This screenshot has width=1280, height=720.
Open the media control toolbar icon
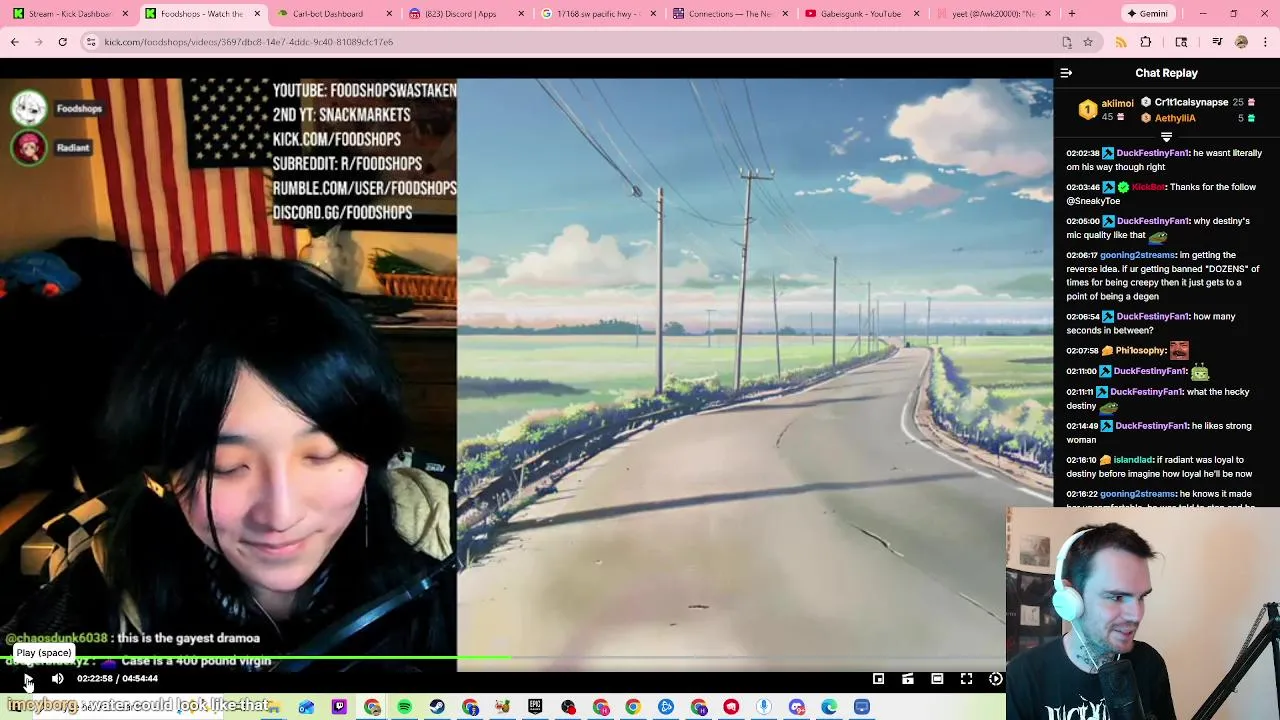1217,42
